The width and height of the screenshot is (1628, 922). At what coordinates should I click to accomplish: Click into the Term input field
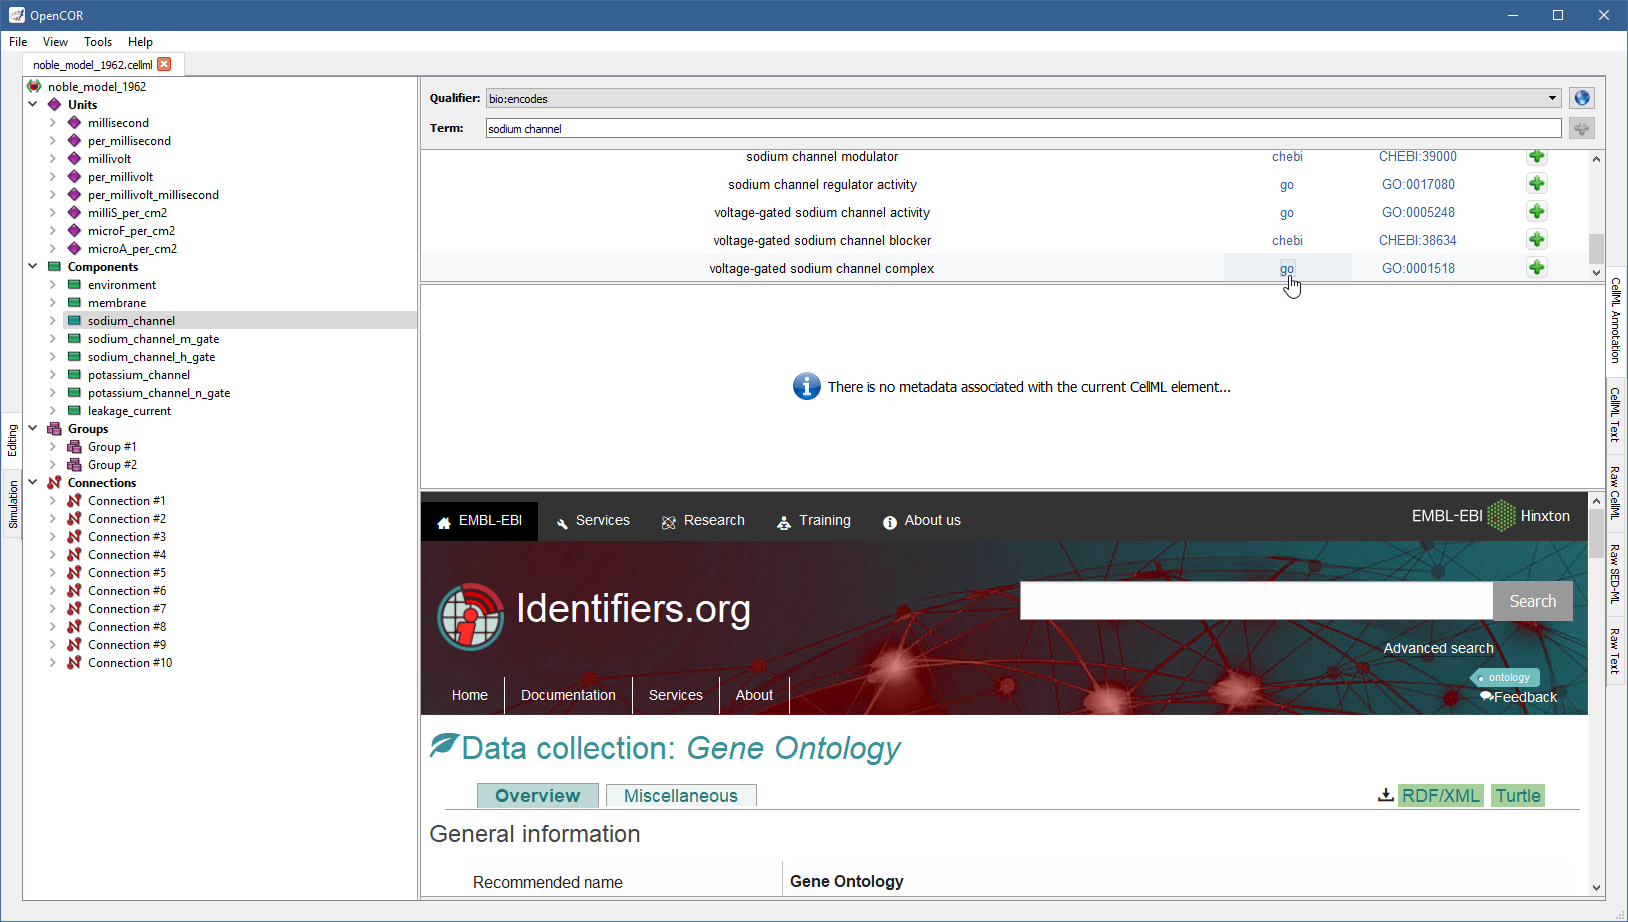click(x=1022, y=128)
